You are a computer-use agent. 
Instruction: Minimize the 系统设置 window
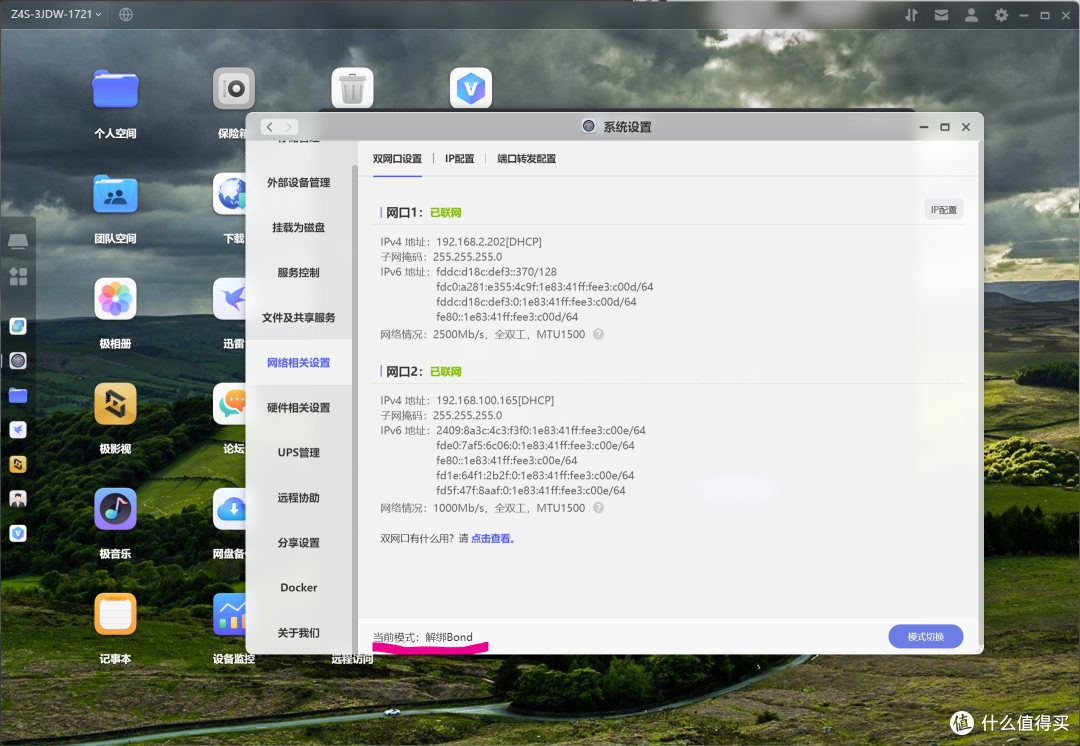tap(924, 127)
